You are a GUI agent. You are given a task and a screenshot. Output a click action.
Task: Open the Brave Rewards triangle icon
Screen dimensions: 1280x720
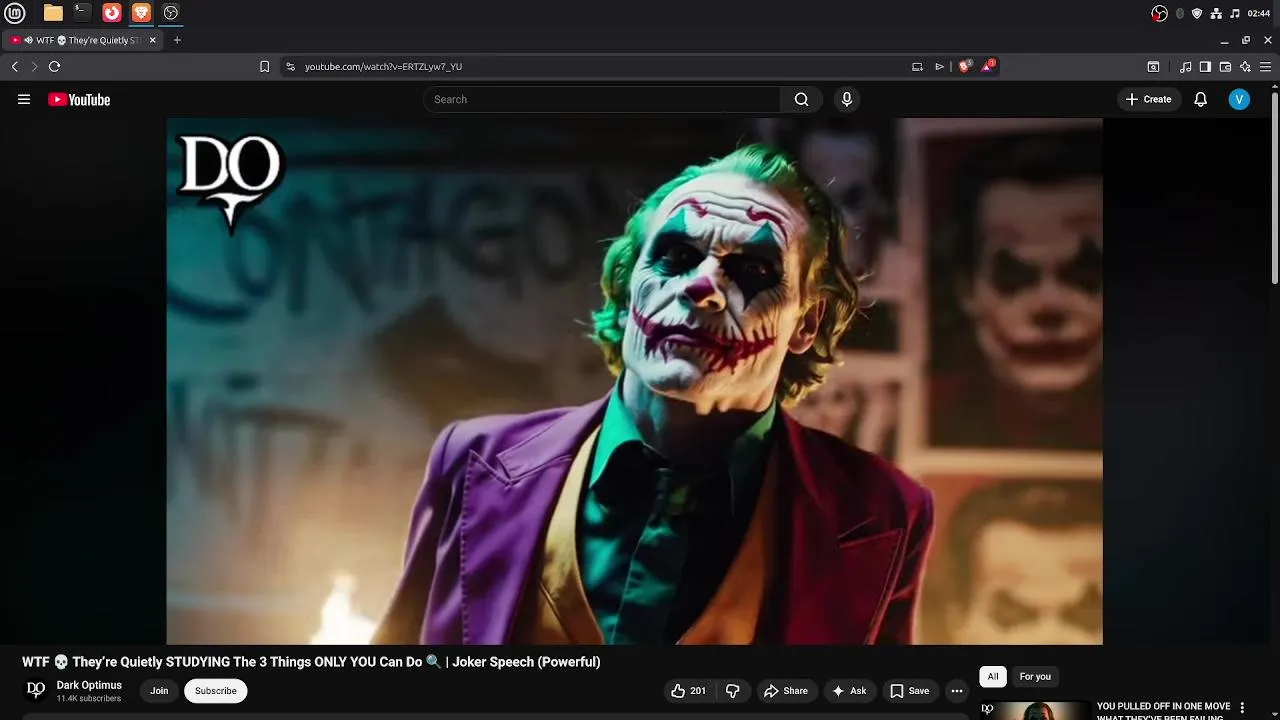pos(988,66)
